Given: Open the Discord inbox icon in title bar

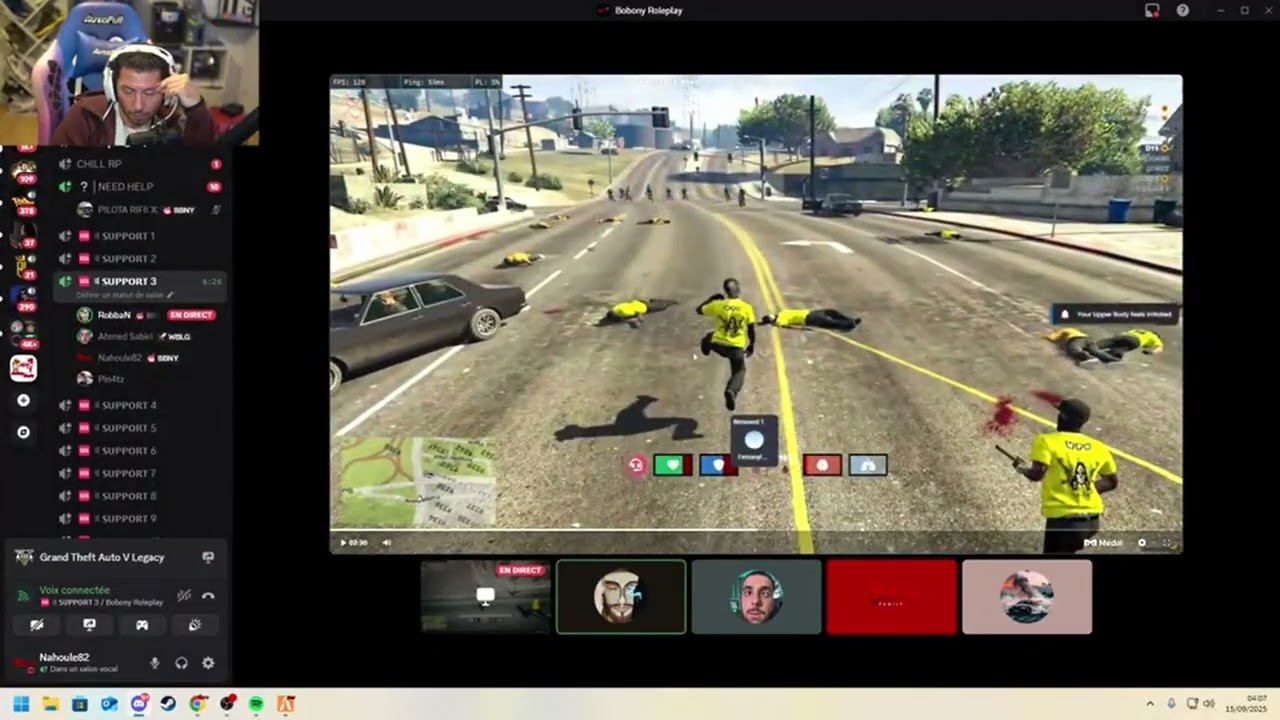Looking at the screenshot, I should 1152,10.
